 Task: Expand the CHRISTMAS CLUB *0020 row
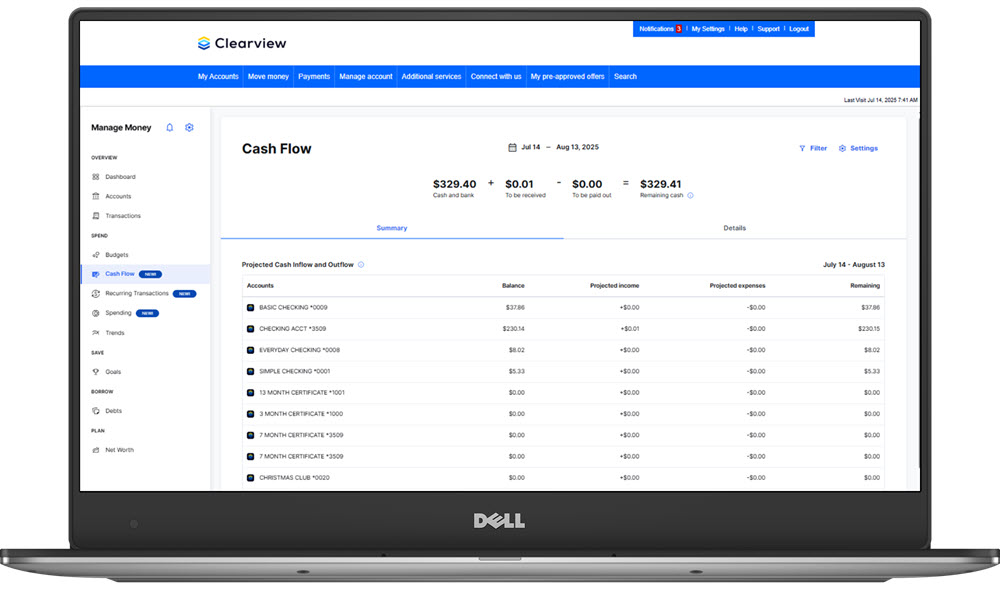pos(249,477)
